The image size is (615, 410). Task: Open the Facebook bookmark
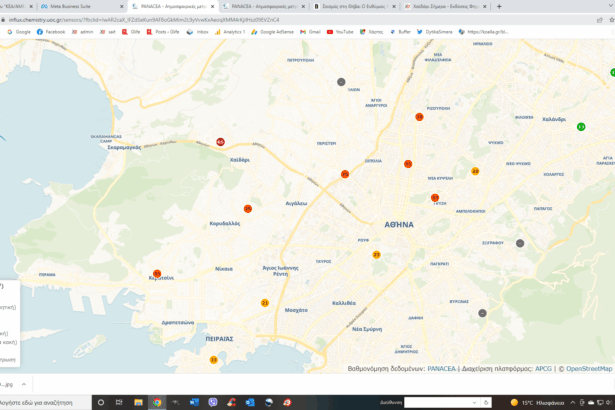[51, 32]
